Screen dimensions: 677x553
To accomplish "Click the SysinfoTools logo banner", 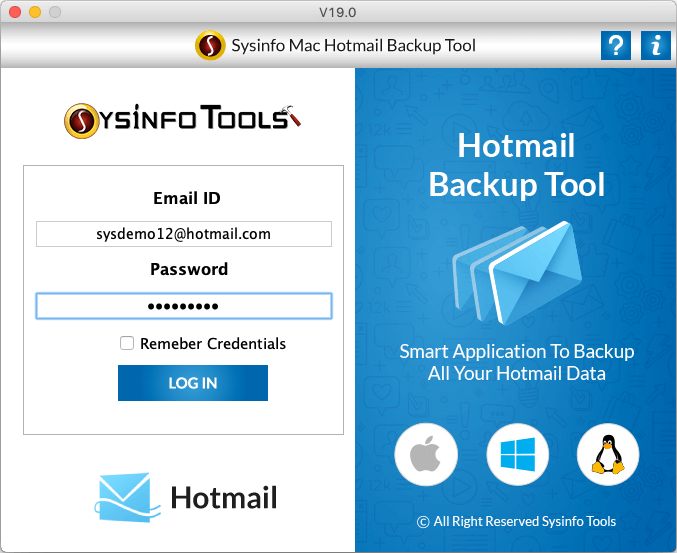I will 182,120.
